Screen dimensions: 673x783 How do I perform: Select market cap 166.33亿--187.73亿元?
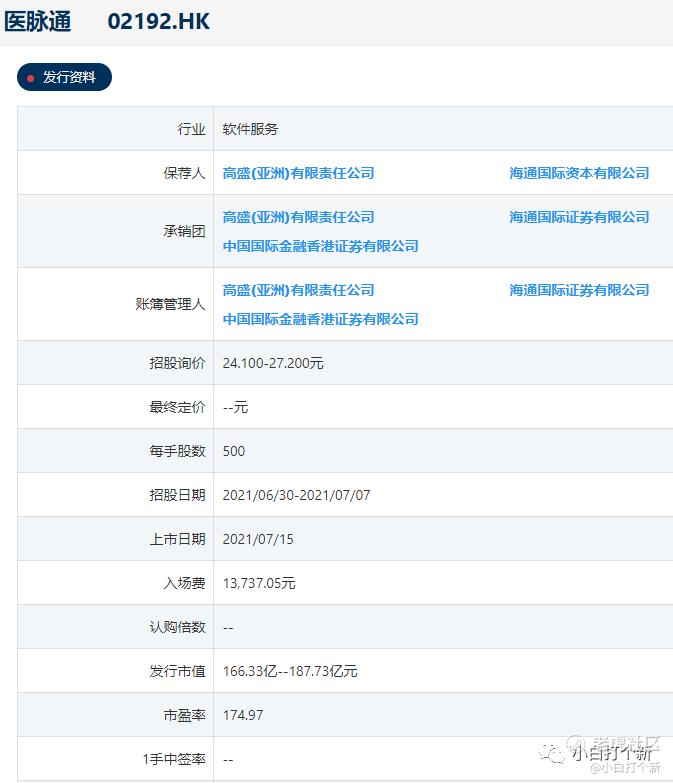click(290, 671)
